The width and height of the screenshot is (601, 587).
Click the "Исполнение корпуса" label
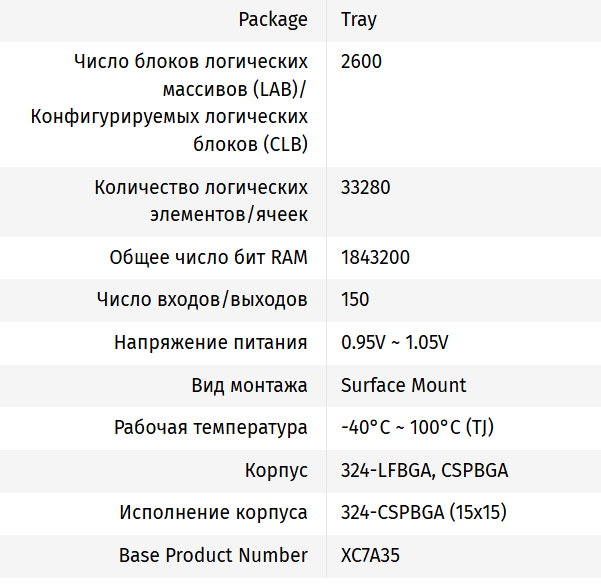[213, 513]
